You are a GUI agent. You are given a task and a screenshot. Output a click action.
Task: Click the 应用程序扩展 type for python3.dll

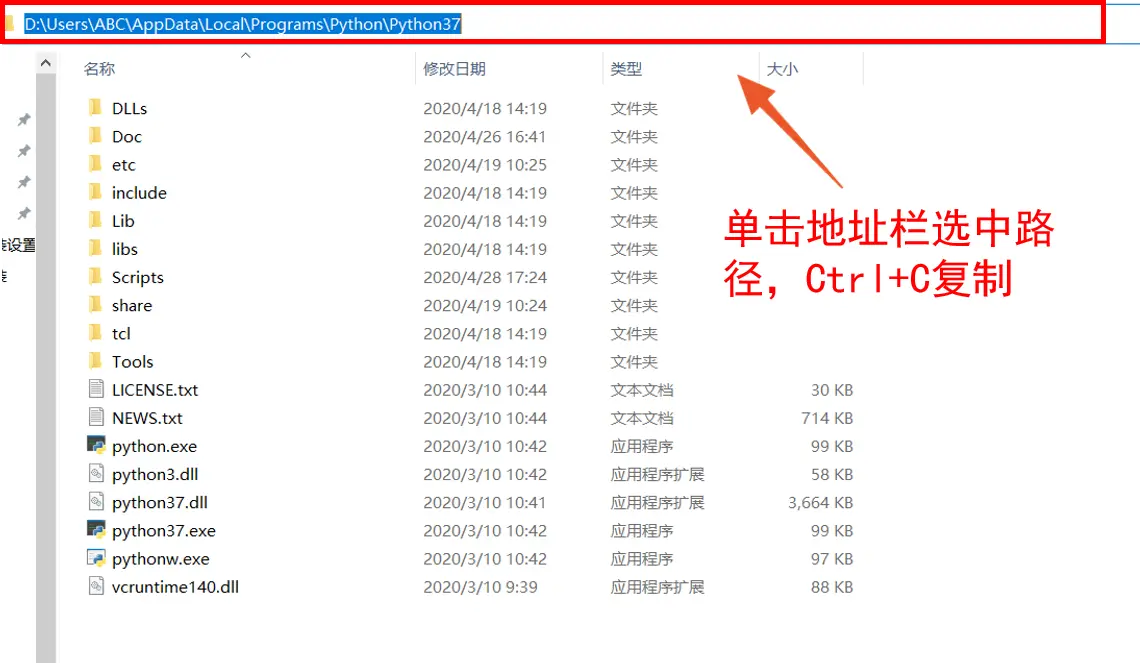coord(657,475)
